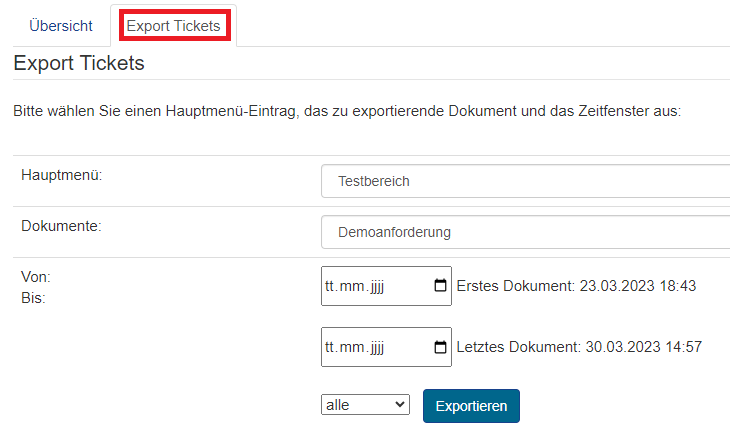Click the 'Von:' label
730x439 pixels.
tap(35, 277)
